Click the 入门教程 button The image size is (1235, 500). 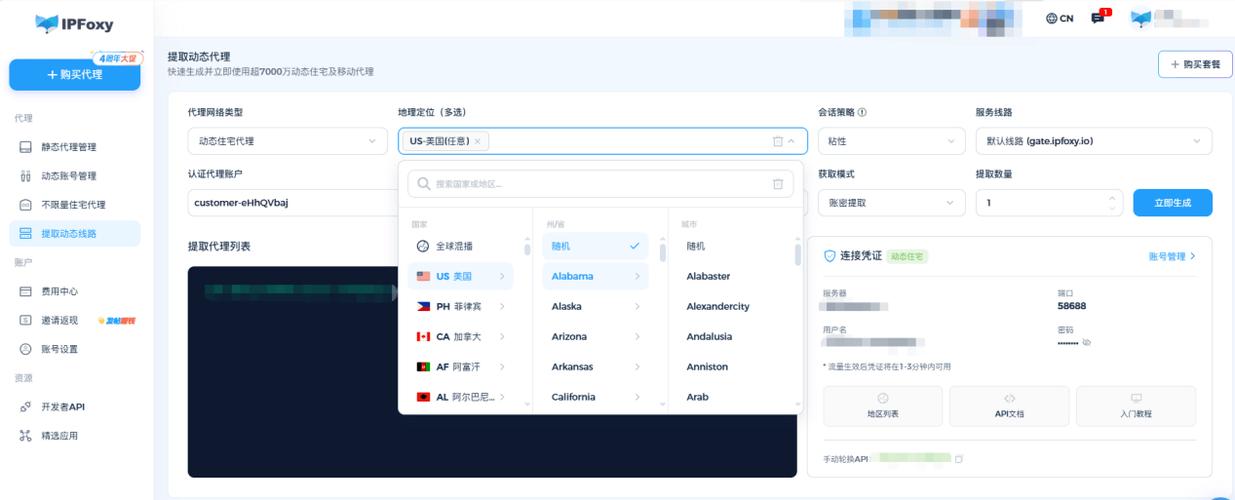tap(1136, 406)
